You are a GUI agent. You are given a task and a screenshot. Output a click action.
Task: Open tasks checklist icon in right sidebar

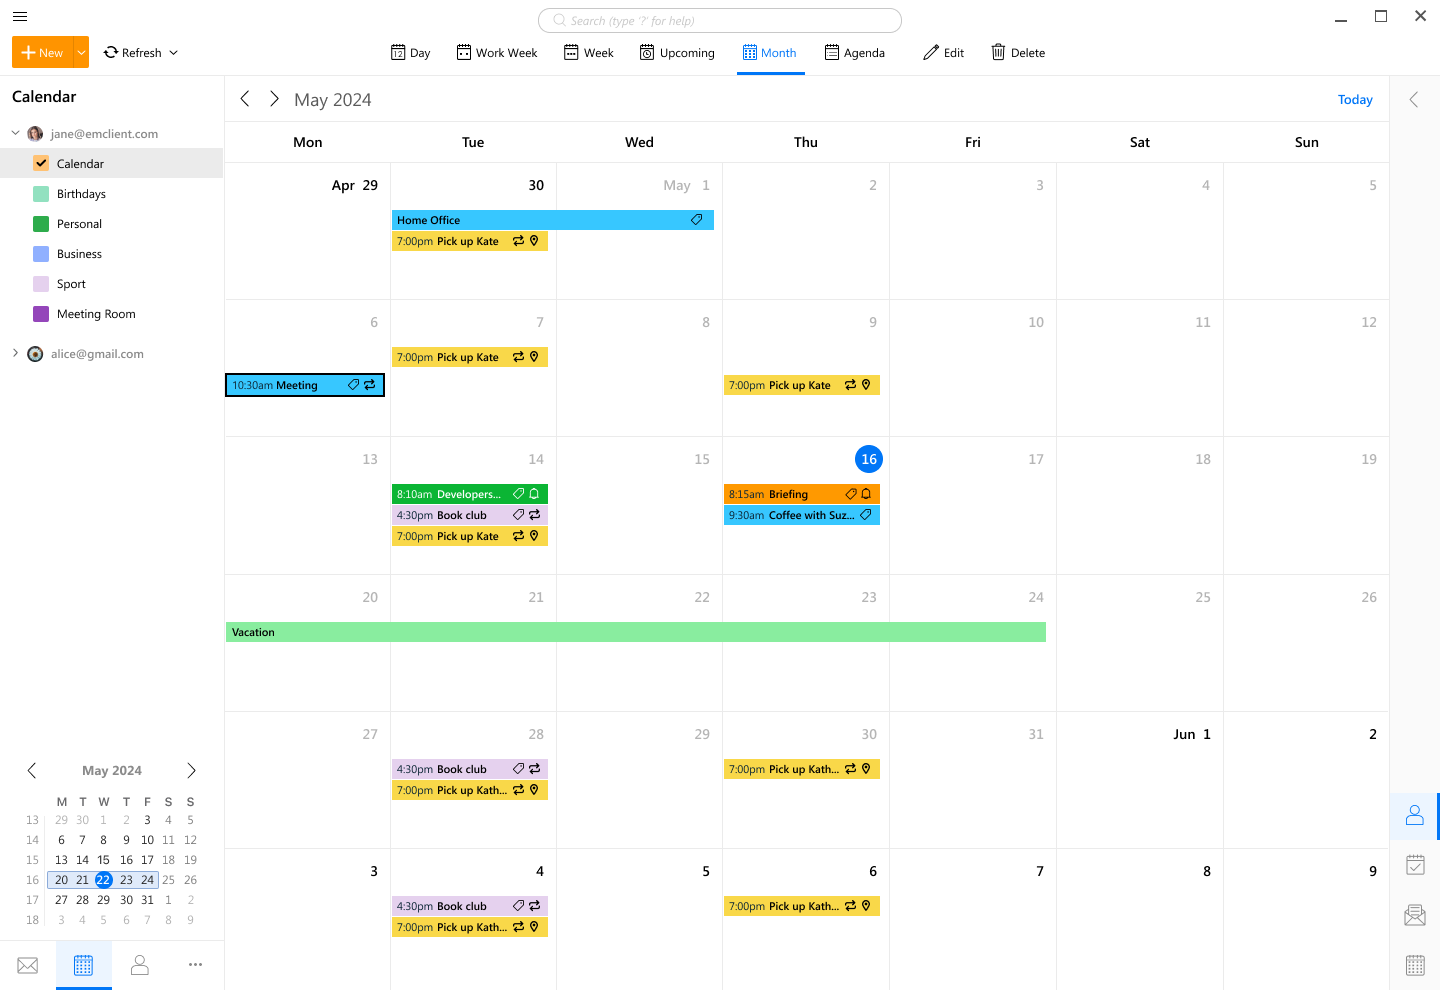coord(1414,865)
